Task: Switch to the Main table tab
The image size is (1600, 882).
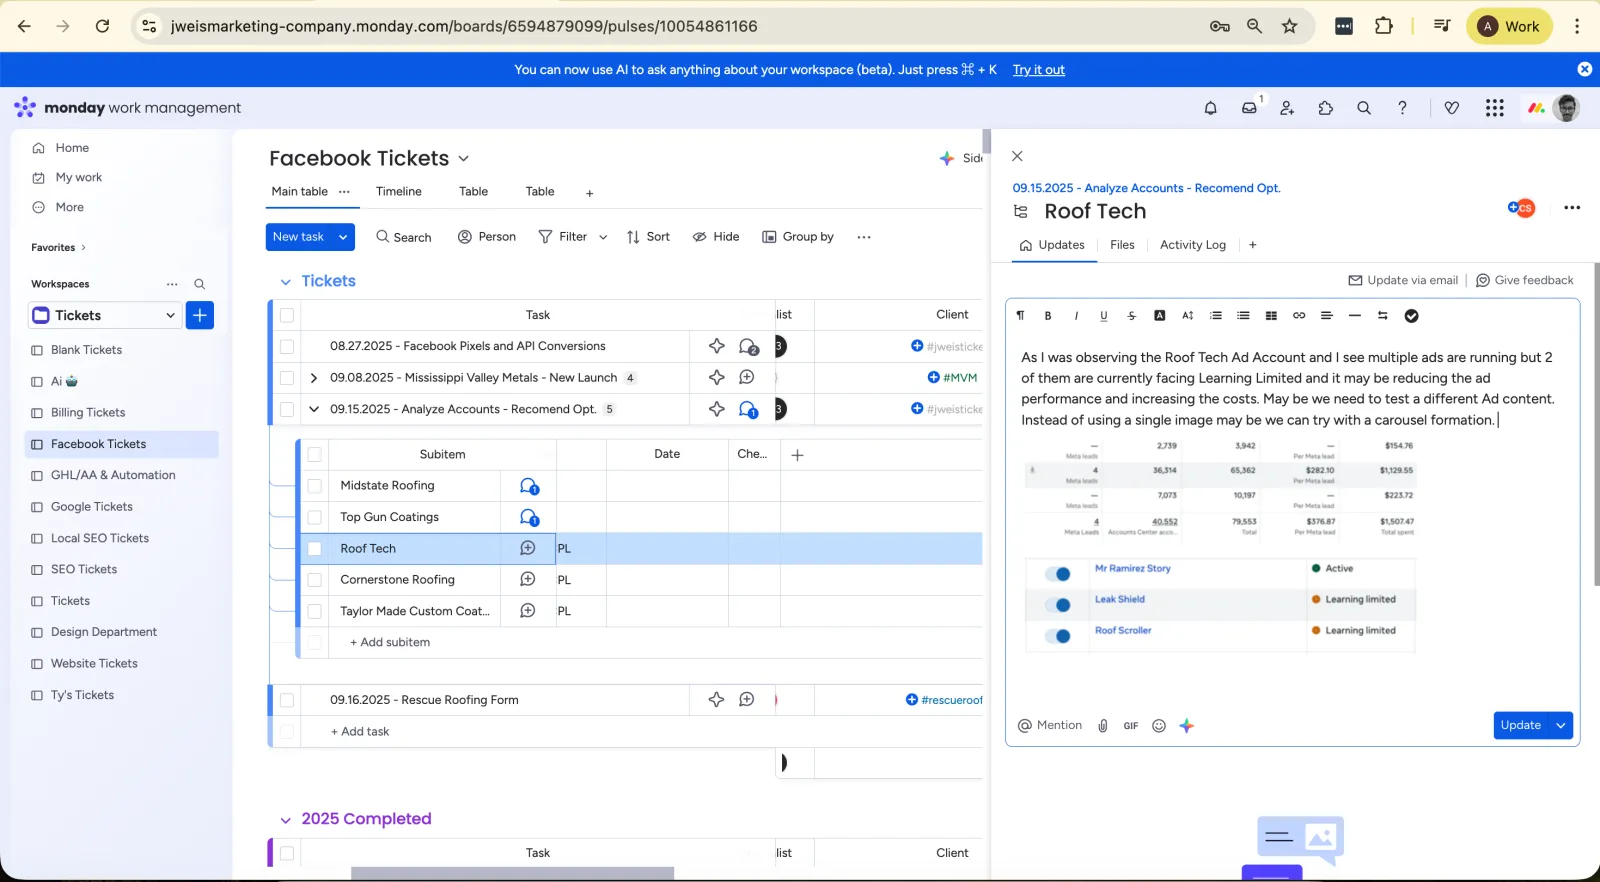Action: (299, 192)
